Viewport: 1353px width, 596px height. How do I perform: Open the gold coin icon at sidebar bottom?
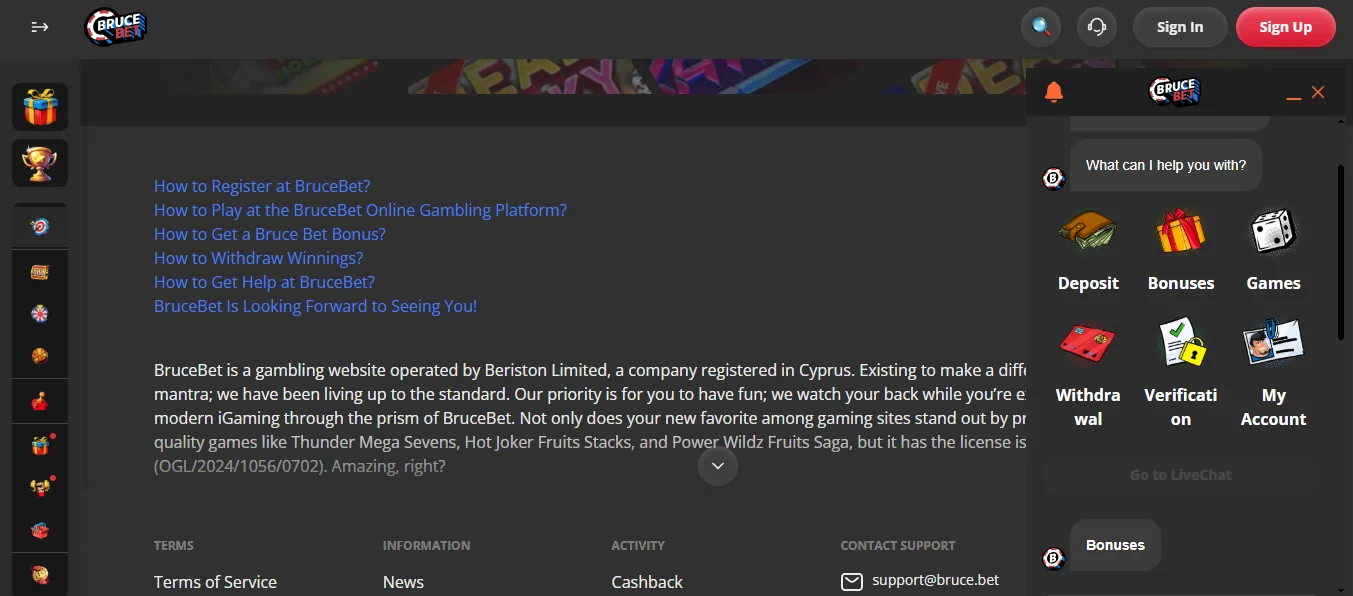point(40,575)
